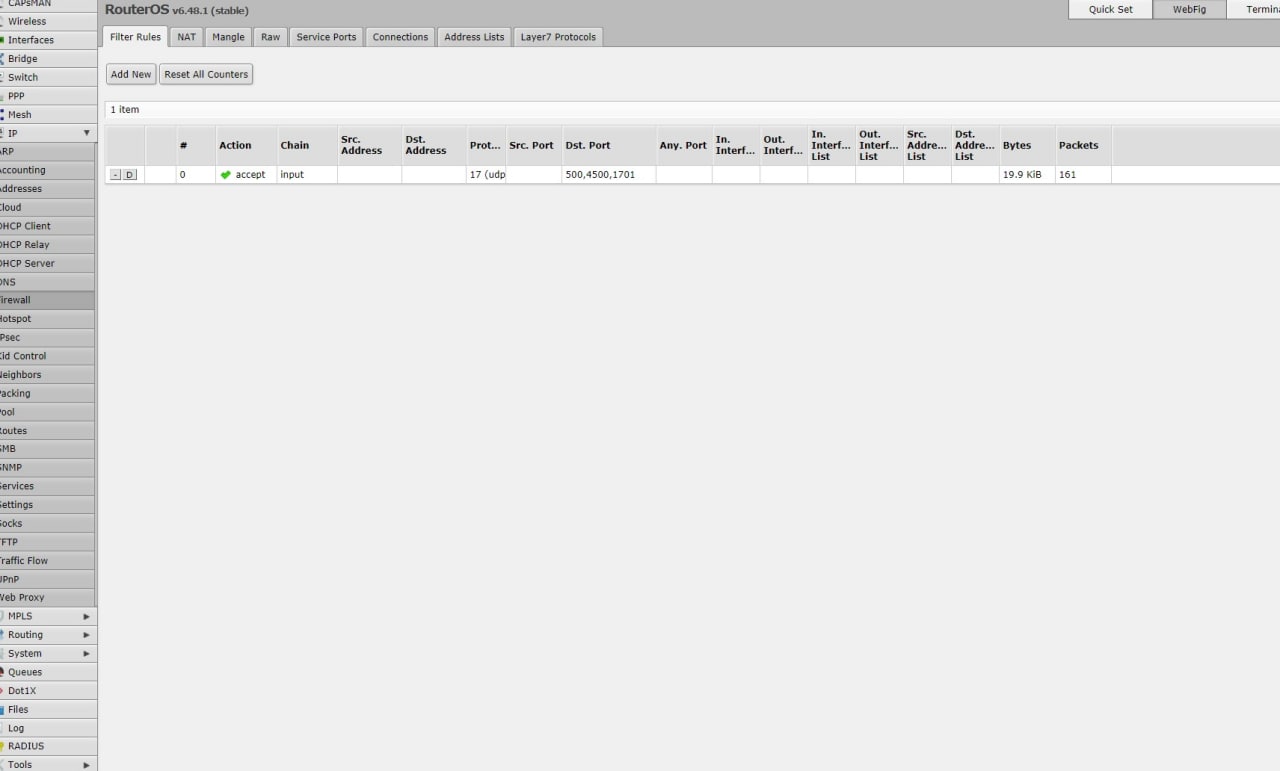
Task: Expand the System submenu
Action: point(86,654)
